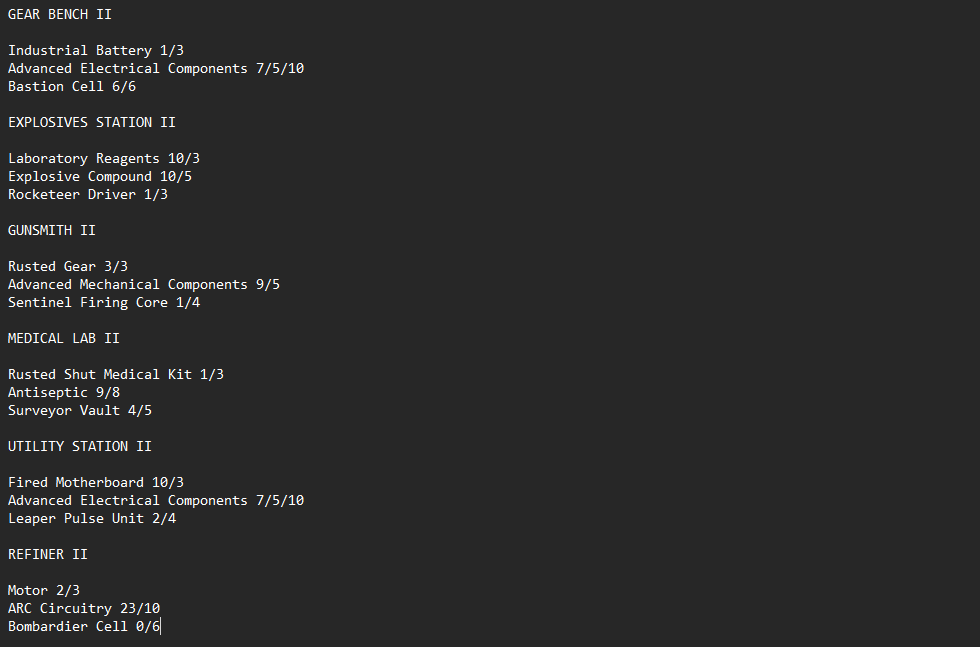Click the MEDICAL LAB II heading
This screenshot has width=980, height=647.
click(x=64, y=338)
